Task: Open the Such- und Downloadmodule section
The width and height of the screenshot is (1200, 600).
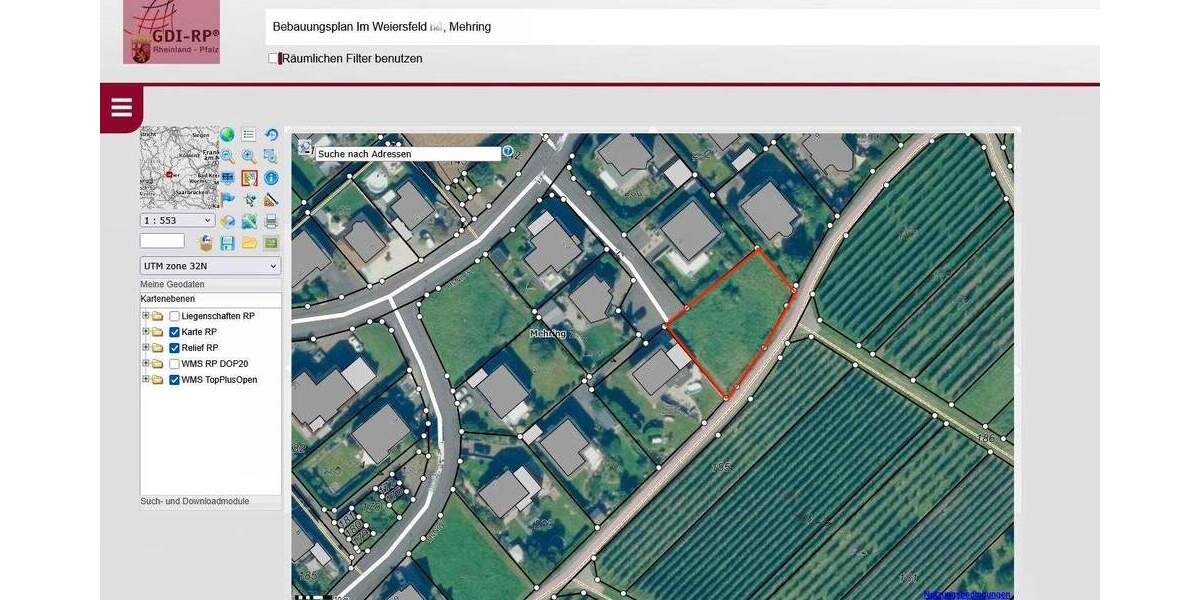Action: pos(195,501)
